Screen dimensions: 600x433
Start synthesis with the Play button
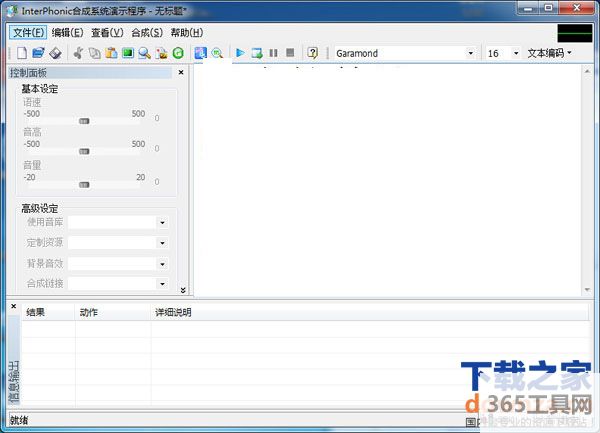point(240,53)
